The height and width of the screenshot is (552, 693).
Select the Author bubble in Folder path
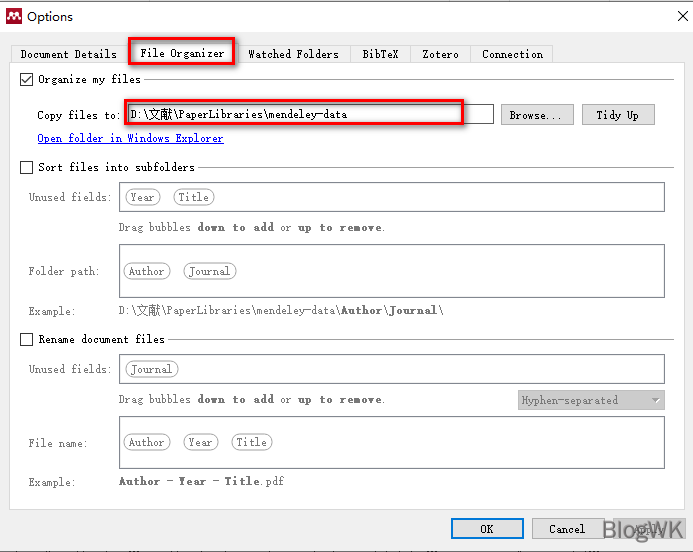point(146,271)
